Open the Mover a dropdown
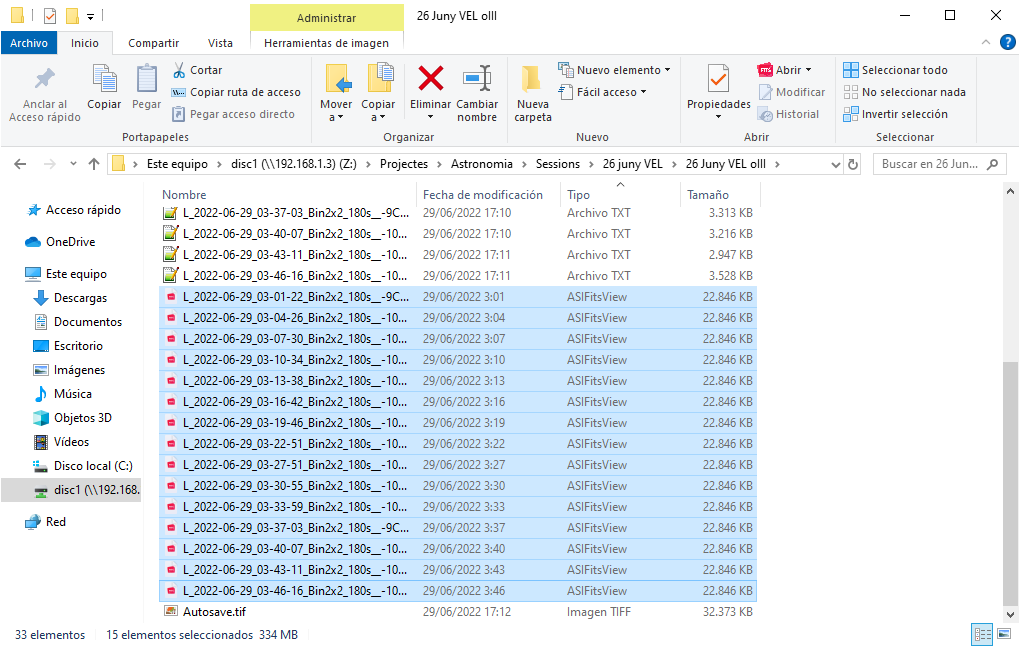 336,111
